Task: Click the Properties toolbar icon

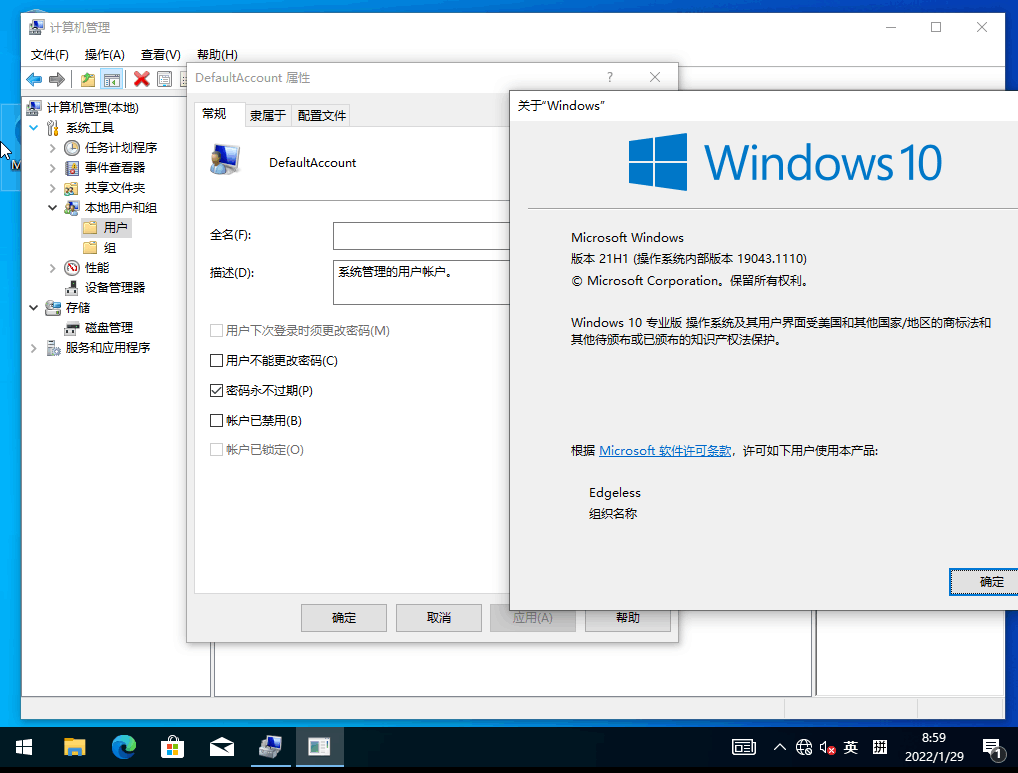Action: (x=165, y=79)
